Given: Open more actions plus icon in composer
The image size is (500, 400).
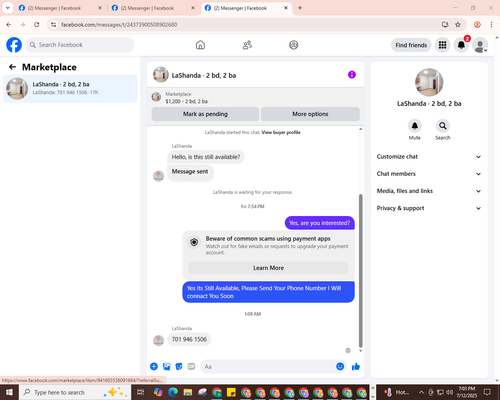Looking at the screenshot, I should [154, 367].
